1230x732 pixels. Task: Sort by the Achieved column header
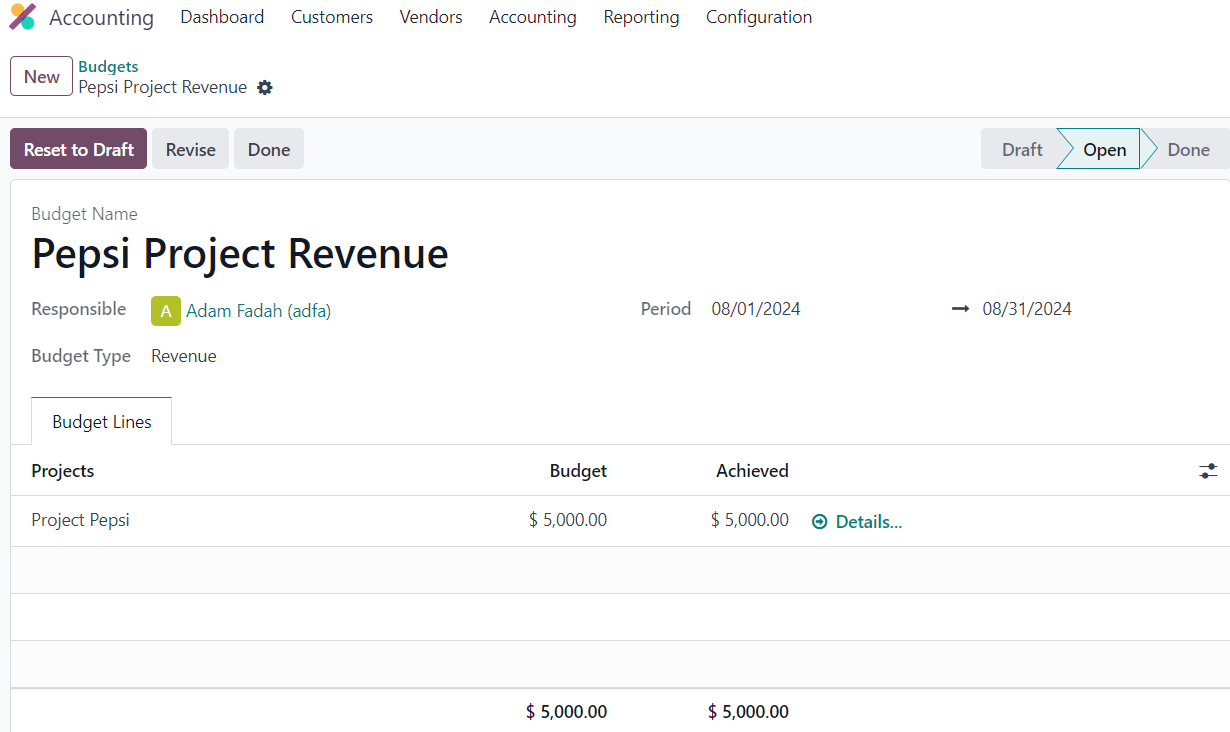click(x=752, y=471)
